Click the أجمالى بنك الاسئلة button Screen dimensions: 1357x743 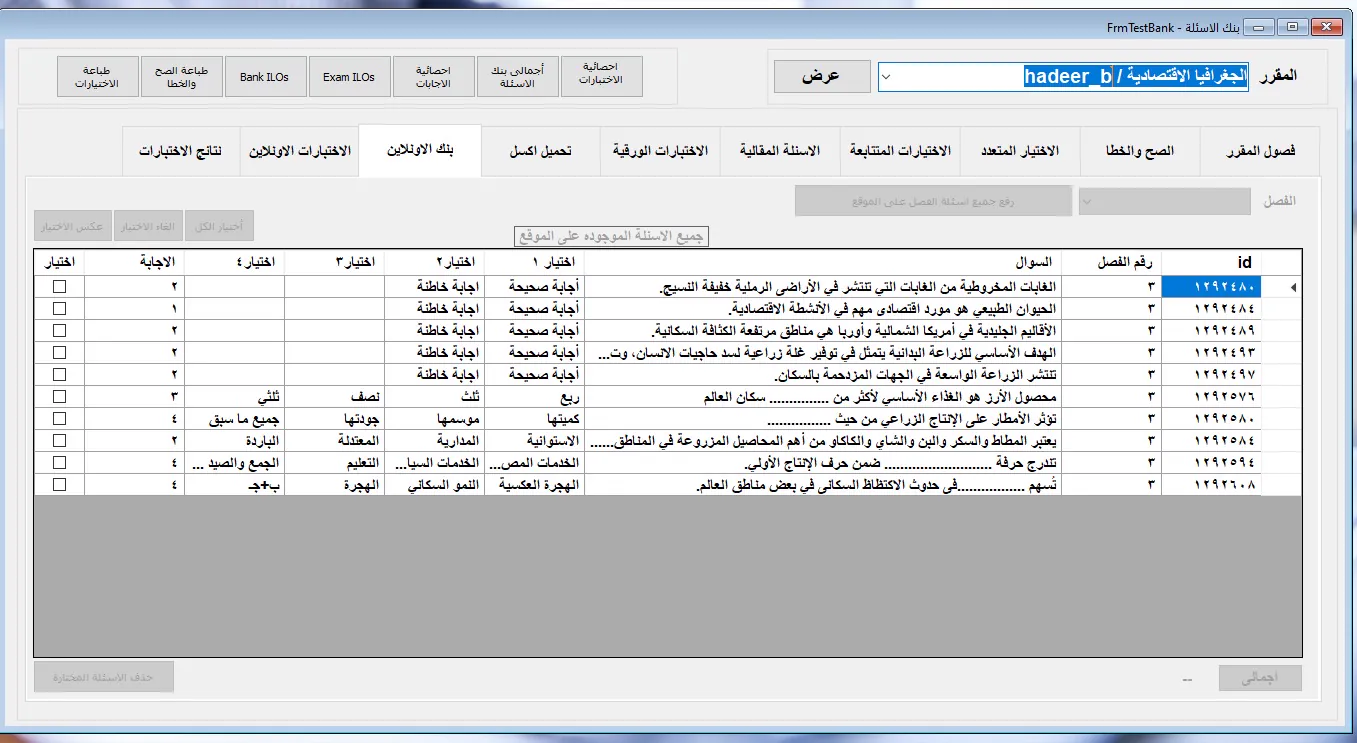click(x=517, y=76)
